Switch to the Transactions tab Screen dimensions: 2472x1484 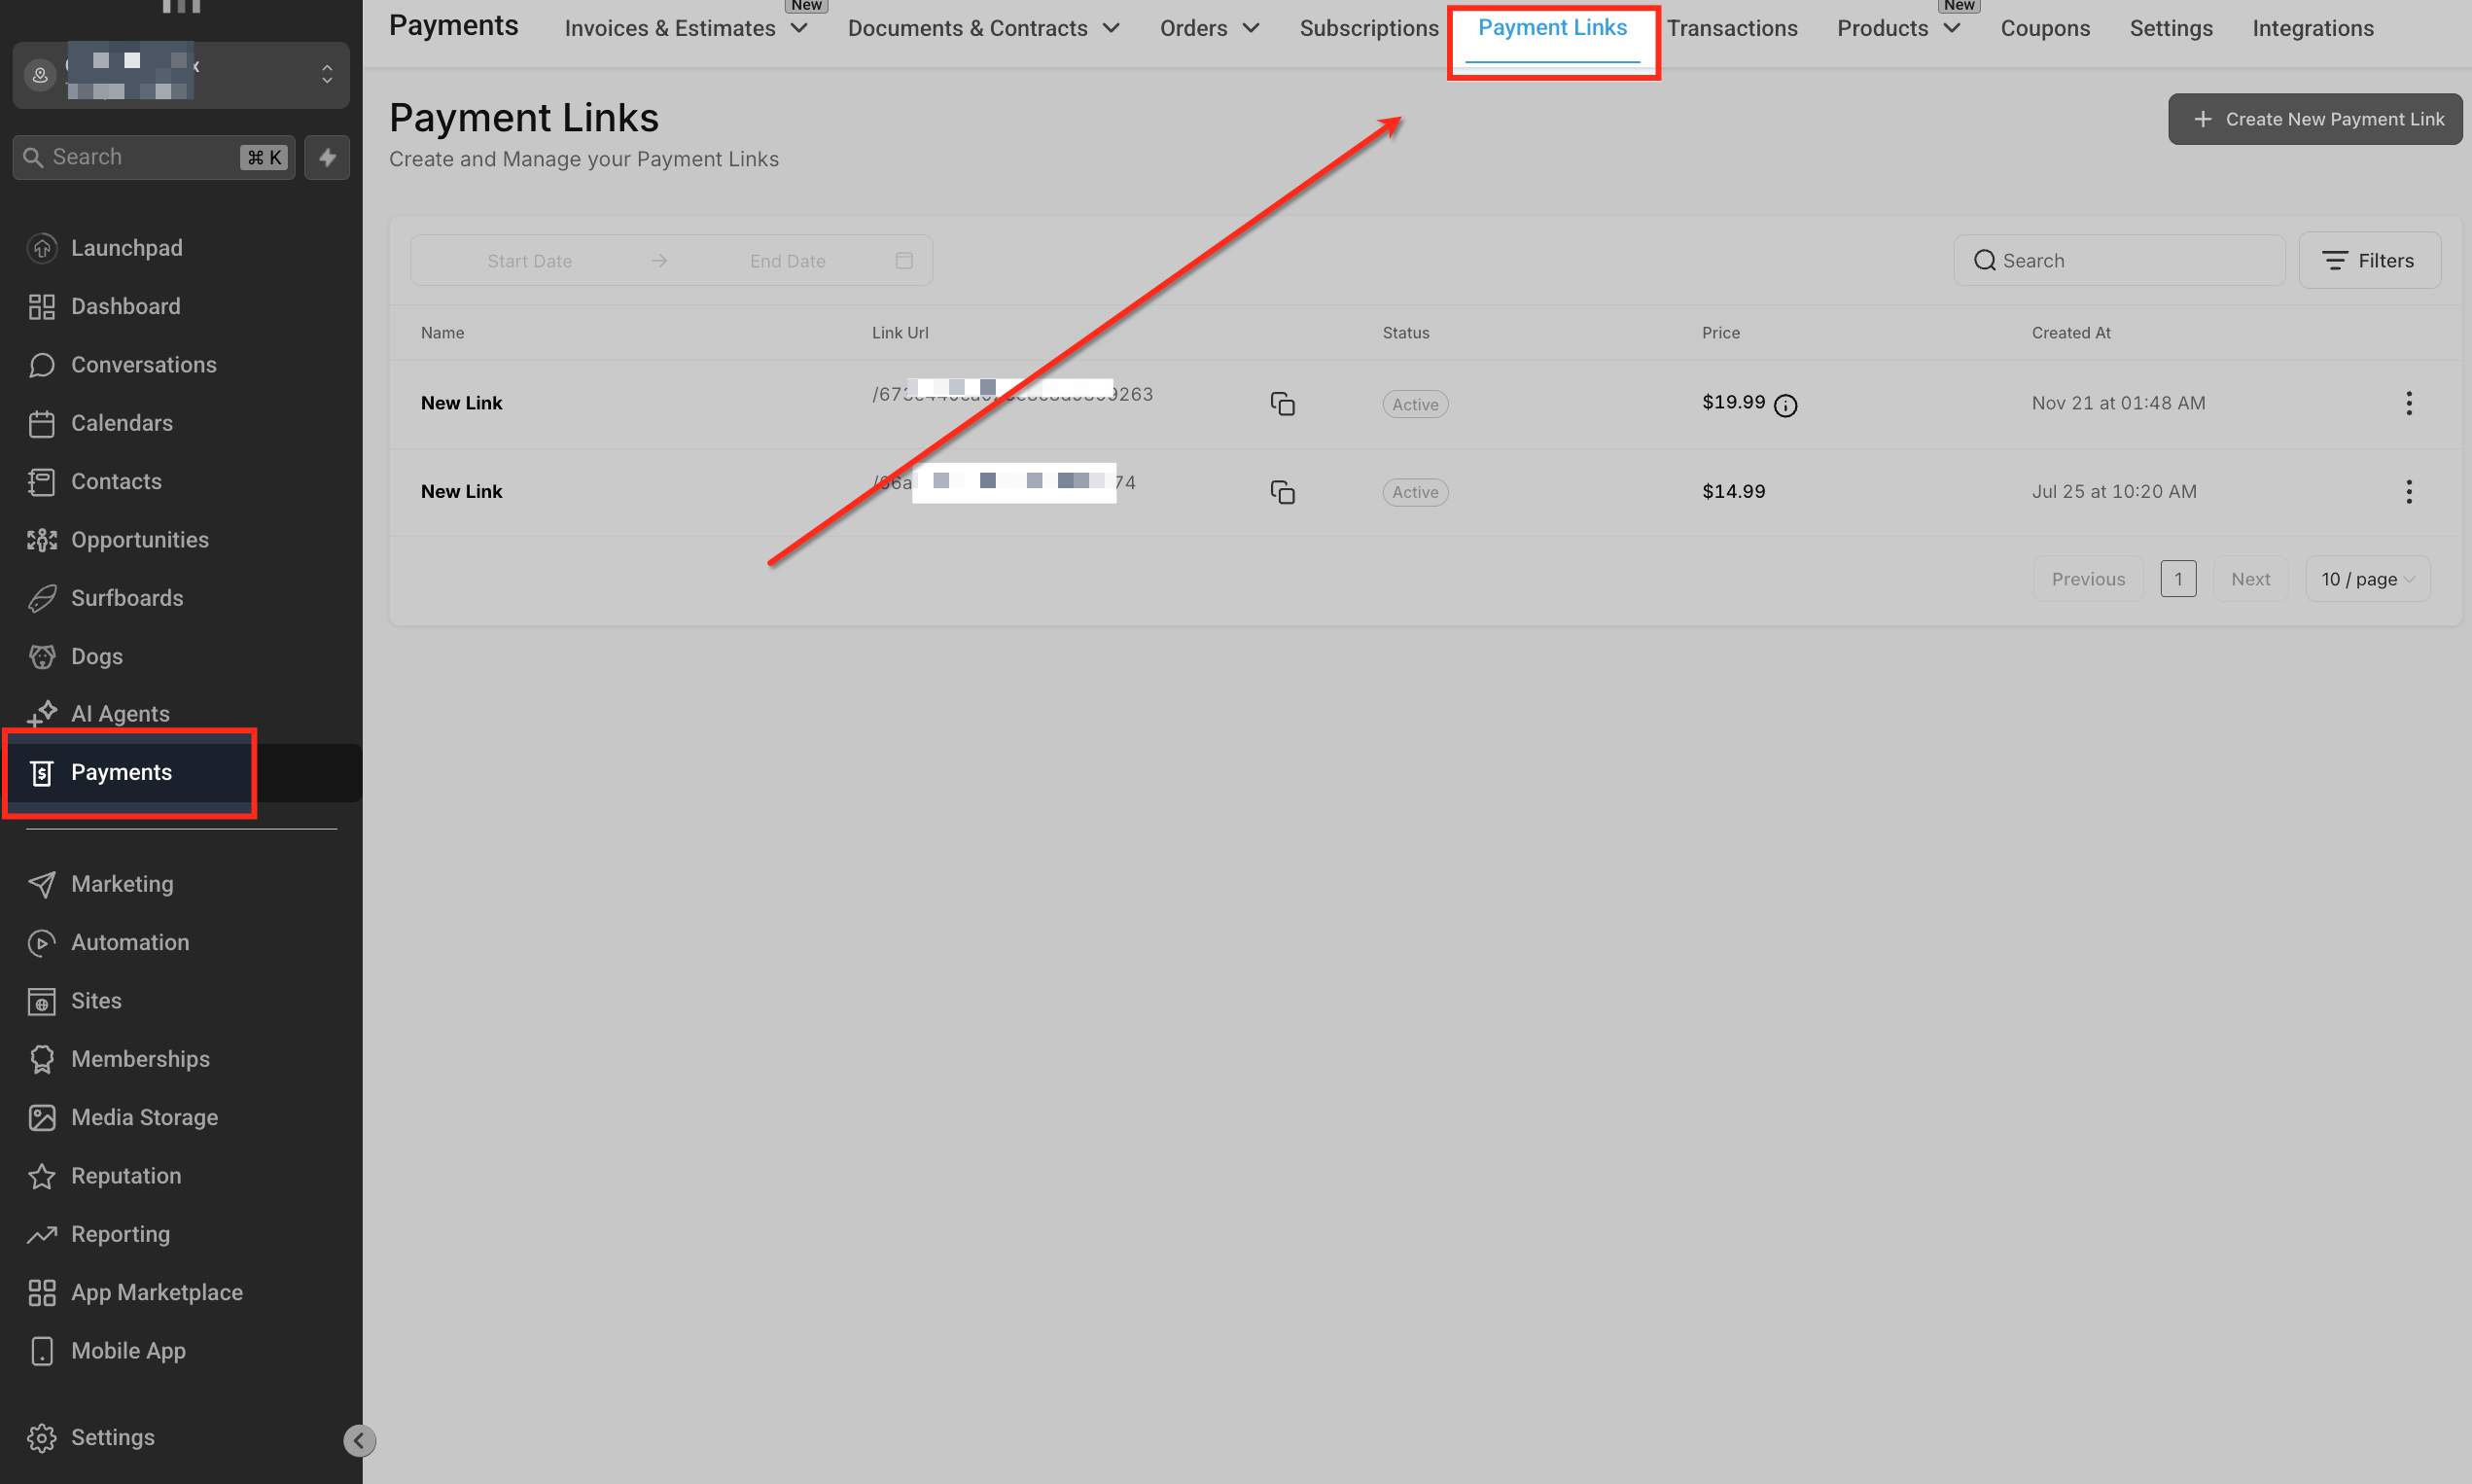[1731, 28]
